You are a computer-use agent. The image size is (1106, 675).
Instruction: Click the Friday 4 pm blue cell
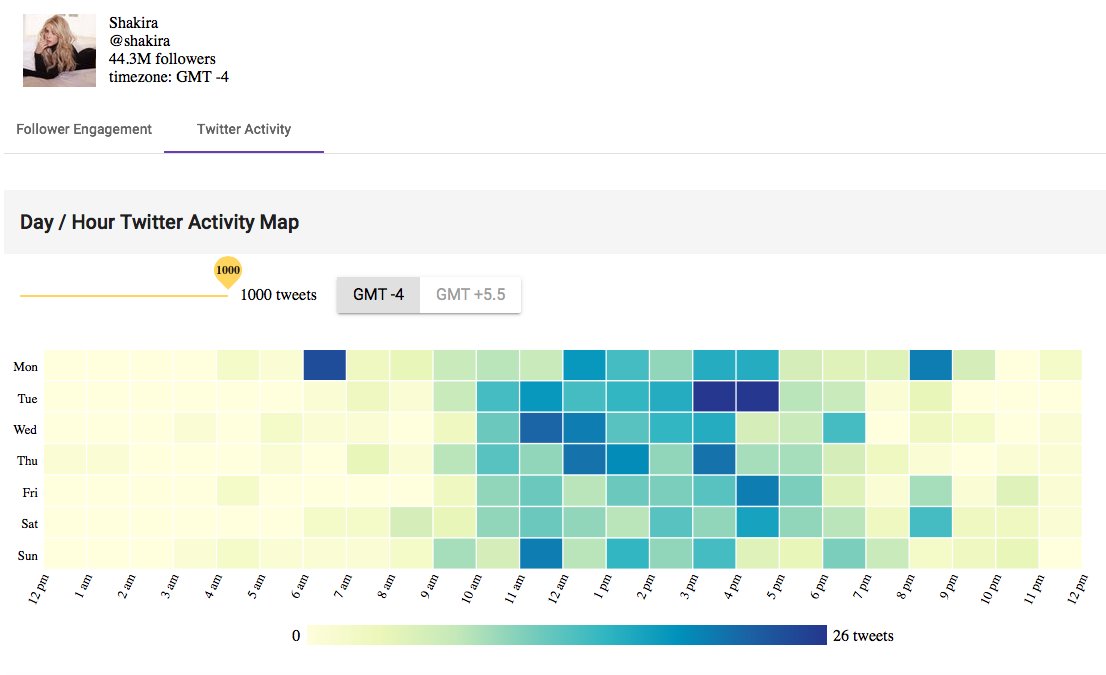coord(757,490)
